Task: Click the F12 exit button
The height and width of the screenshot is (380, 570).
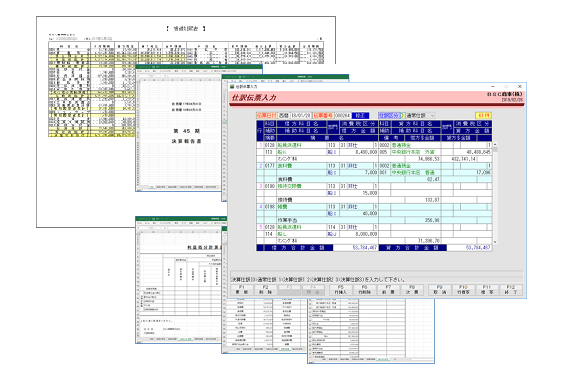Action: [511, 290]
